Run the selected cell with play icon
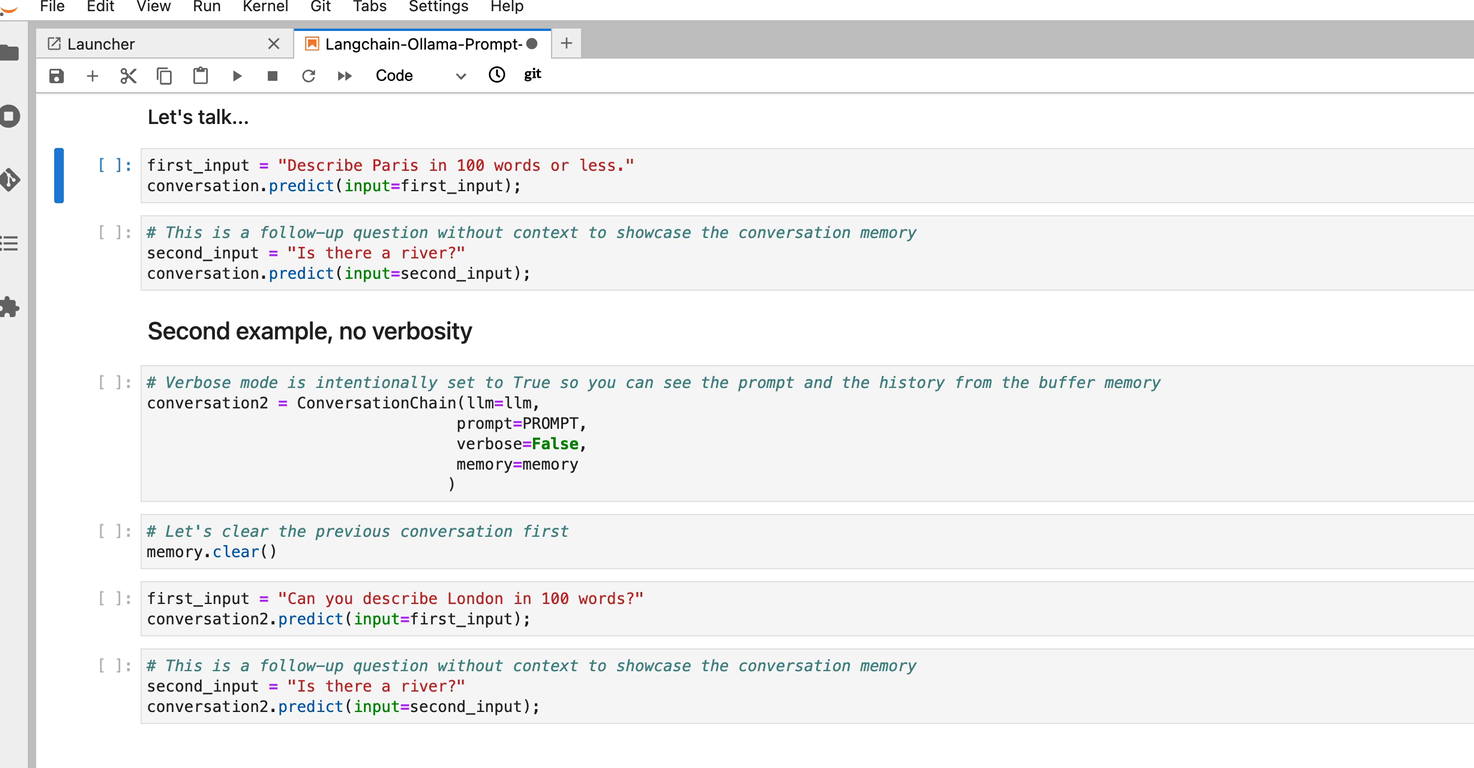The image size is (1474, 768). tap(237, 76)
